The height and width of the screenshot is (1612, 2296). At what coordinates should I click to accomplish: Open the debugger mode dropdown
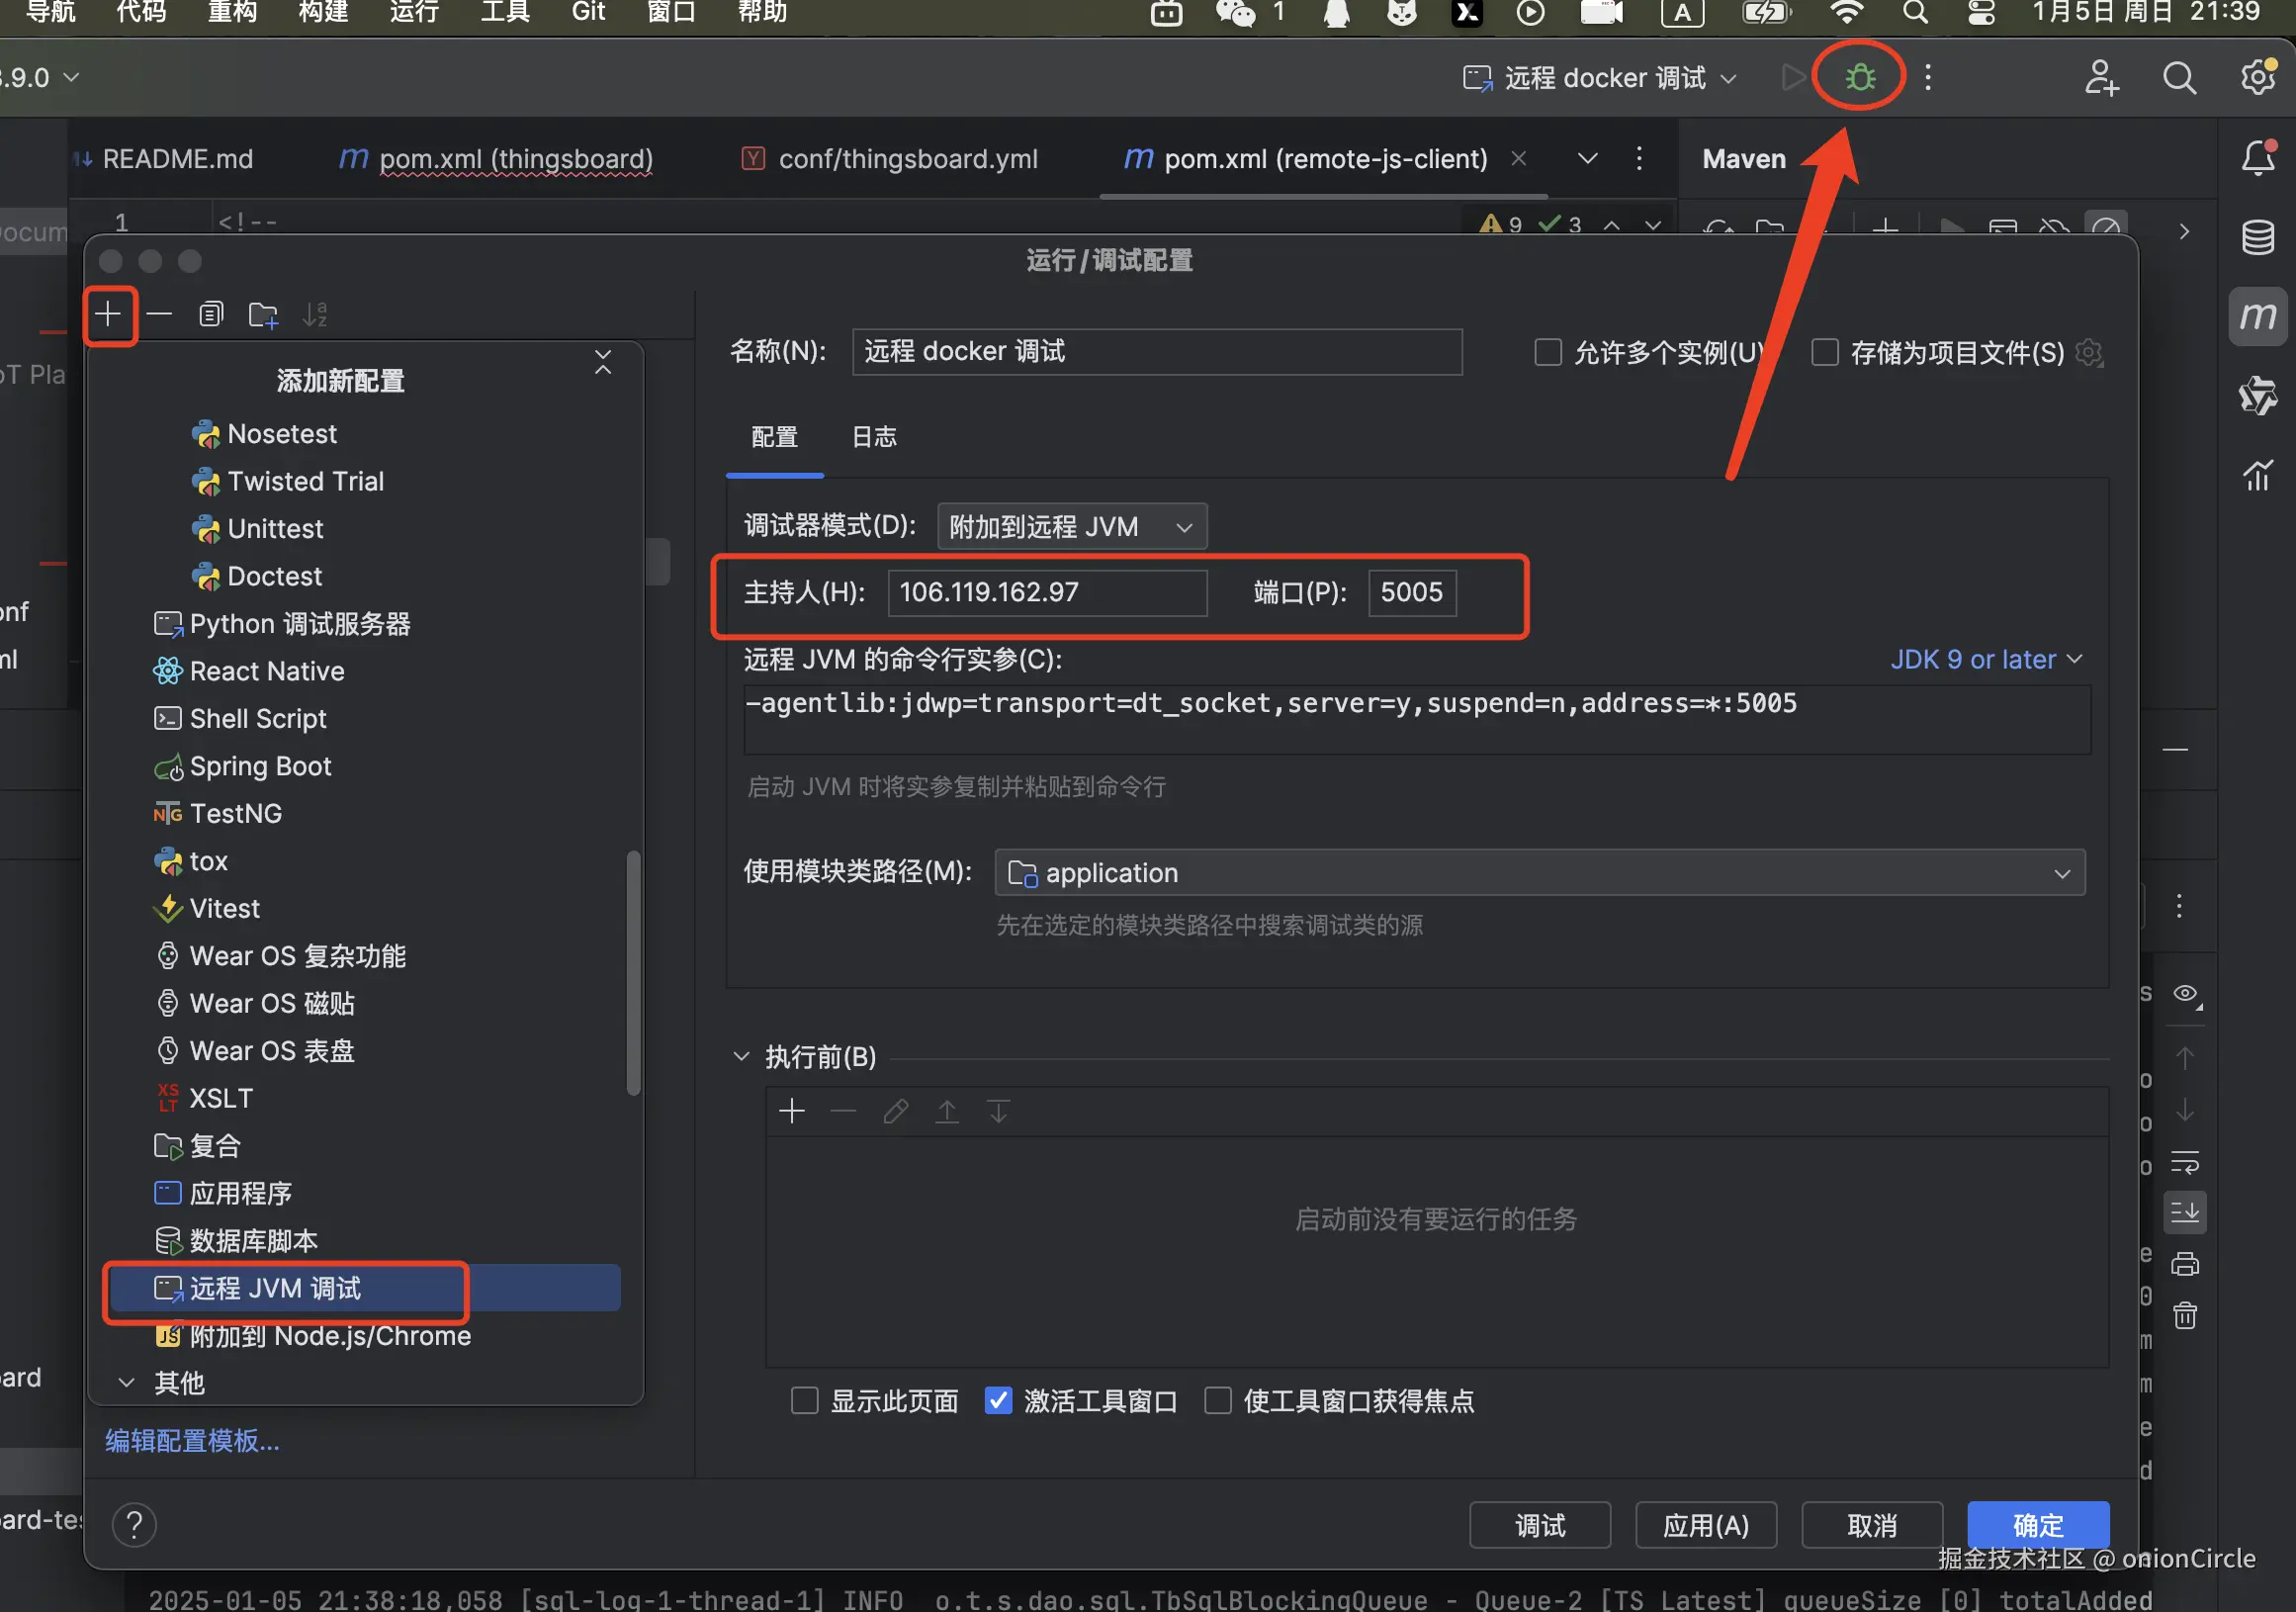1072,526
